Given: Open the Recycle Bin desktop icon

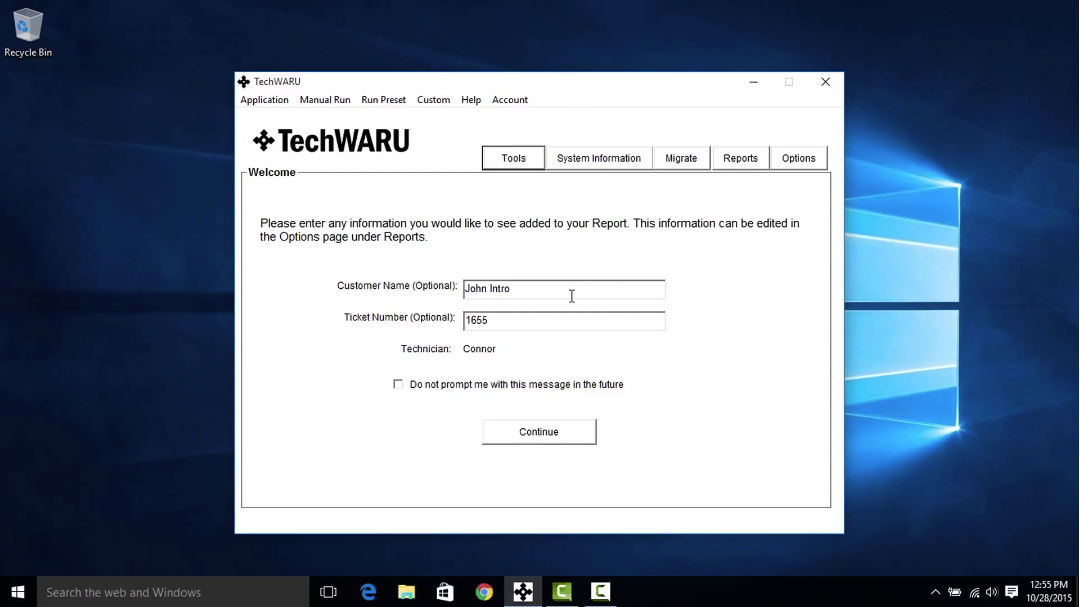Looking at the screenshot, I should 28,33.
